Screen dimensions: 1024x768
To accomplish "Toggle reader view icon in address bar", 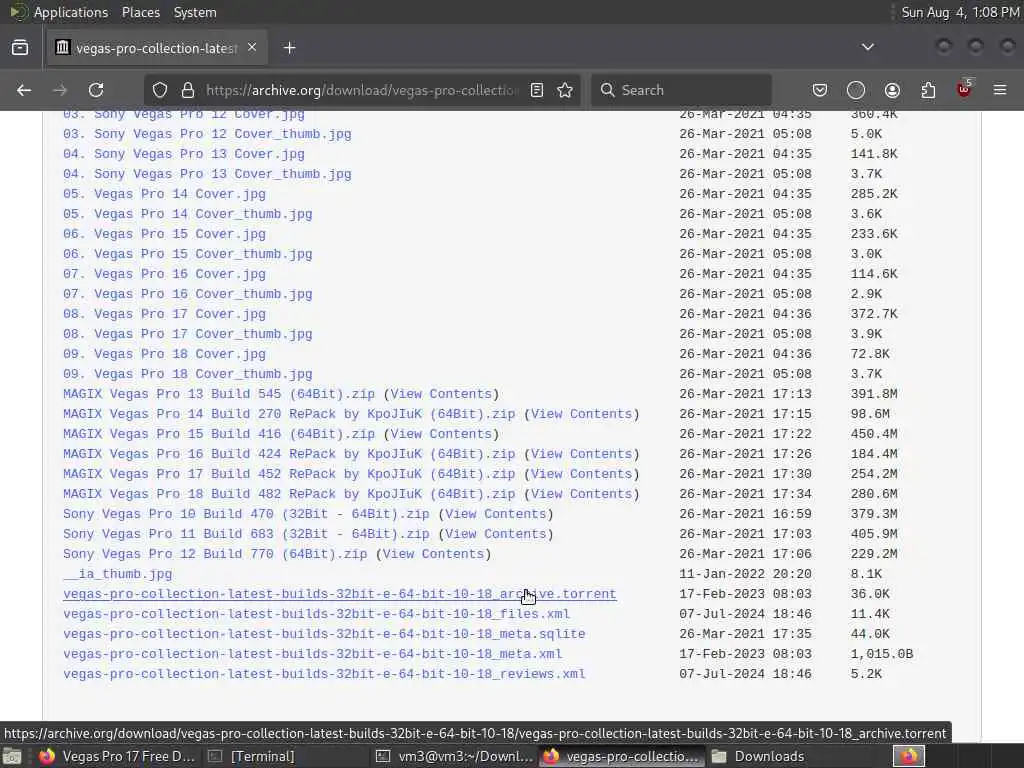I will 537,90.
